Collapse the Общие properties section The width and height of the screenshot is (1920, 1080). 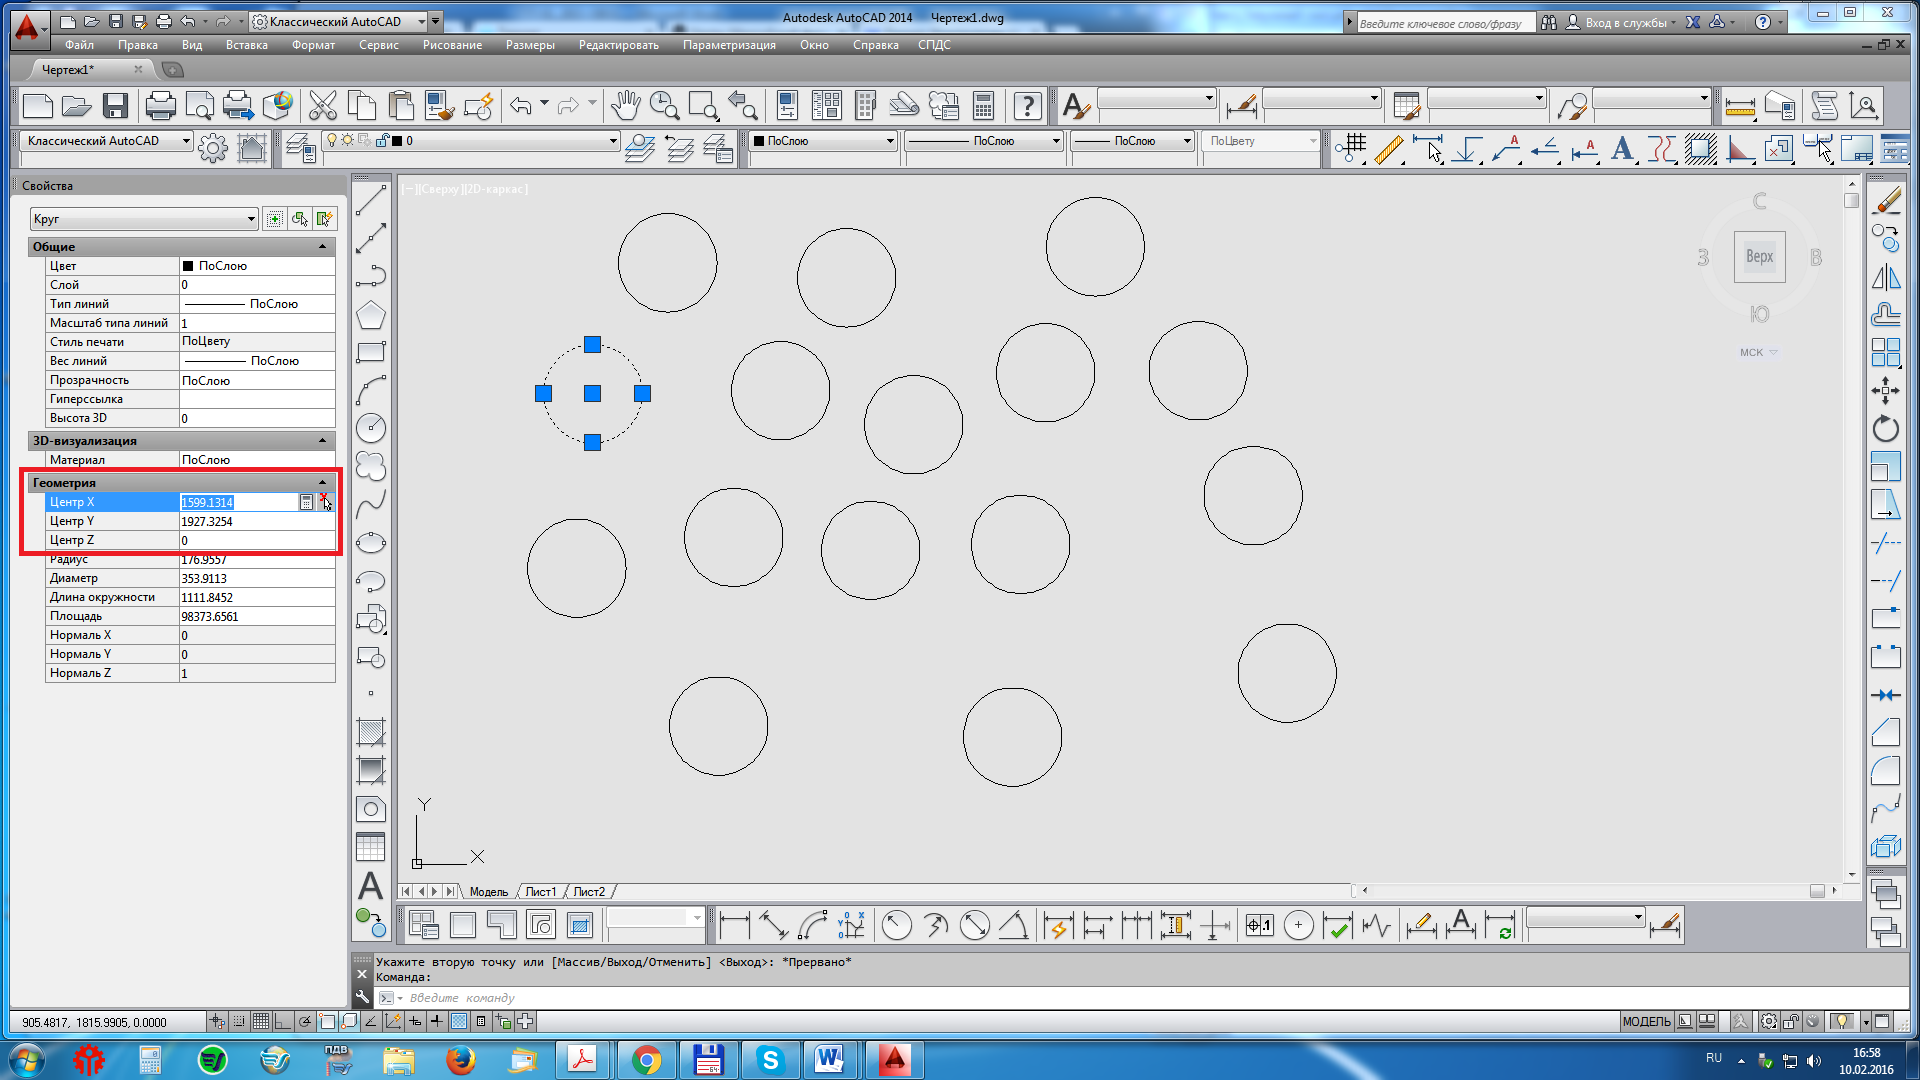click(322, 246)
